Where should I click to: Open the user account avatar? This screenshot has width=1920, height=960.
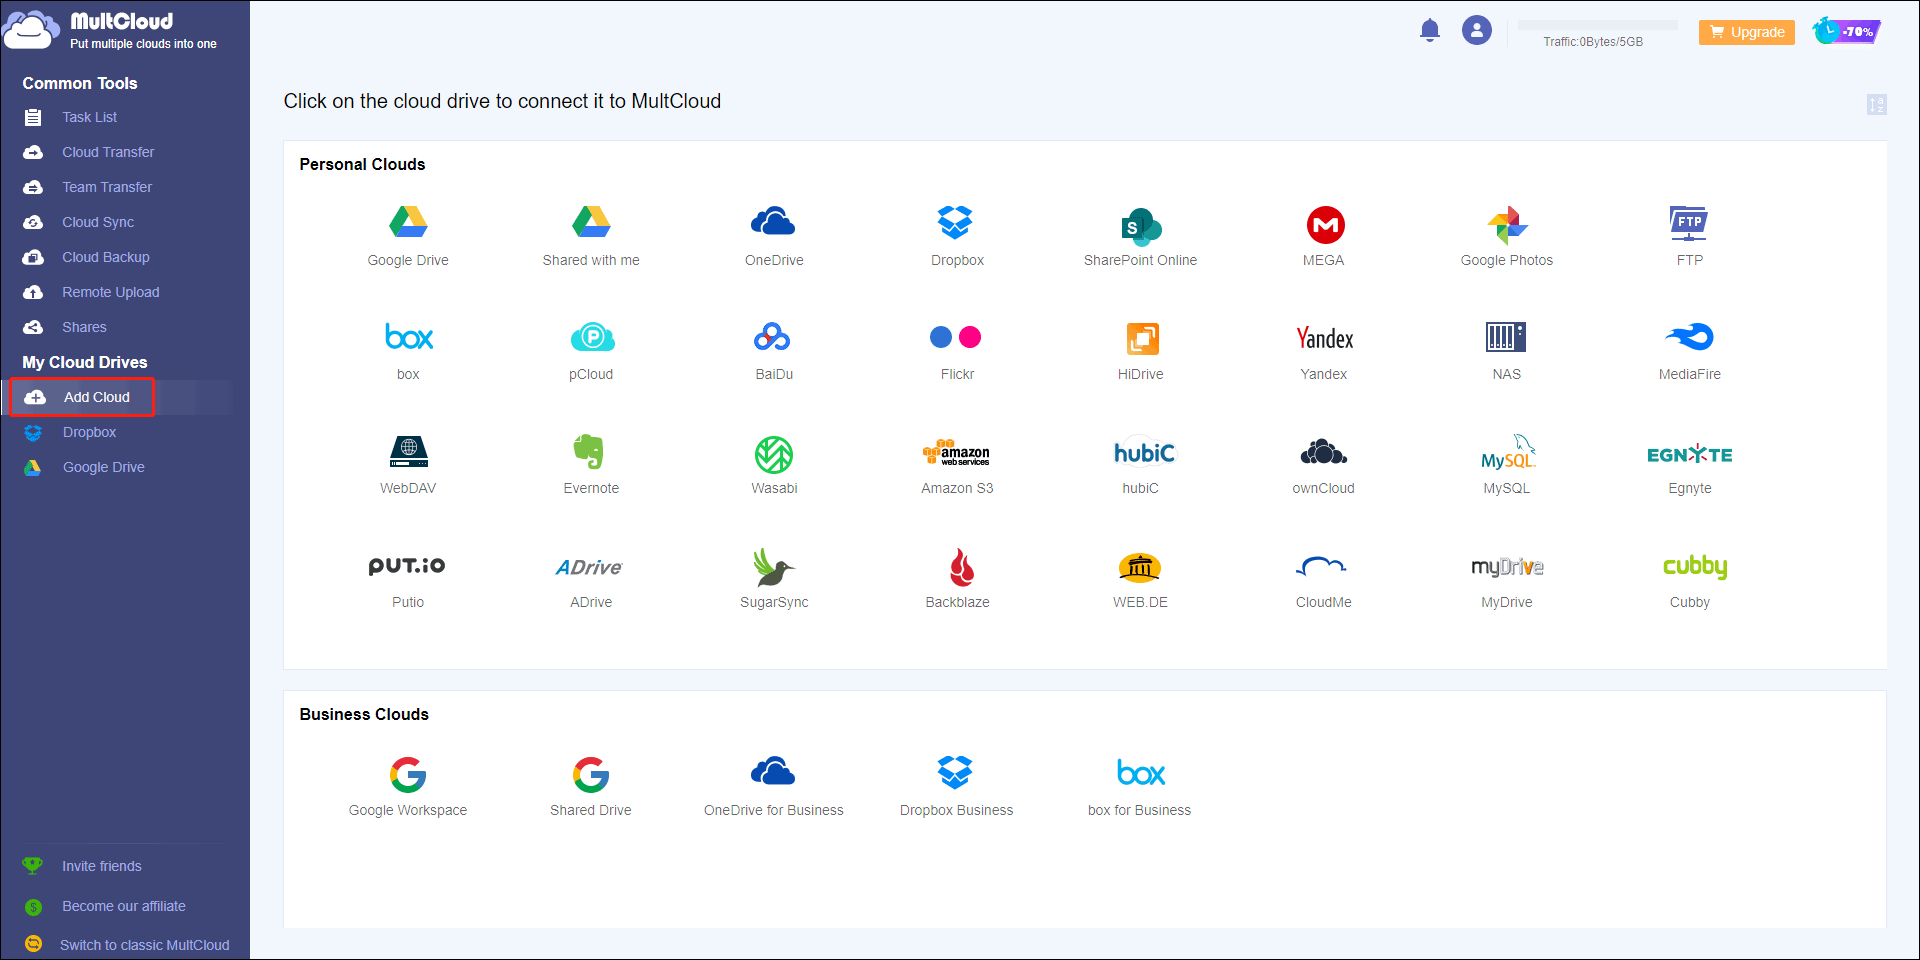tap(1477, 30)
